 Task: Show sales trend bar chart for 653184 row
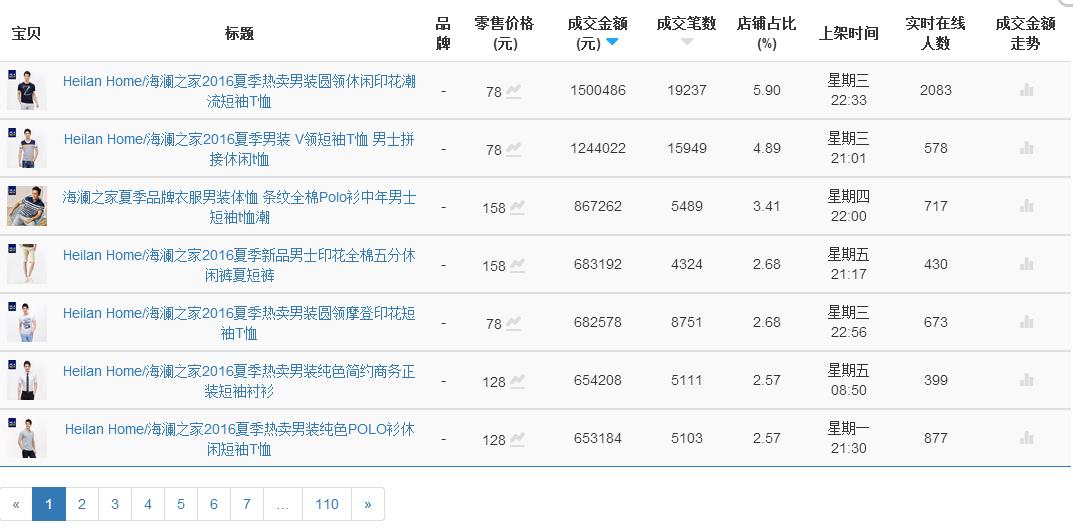1026,438
